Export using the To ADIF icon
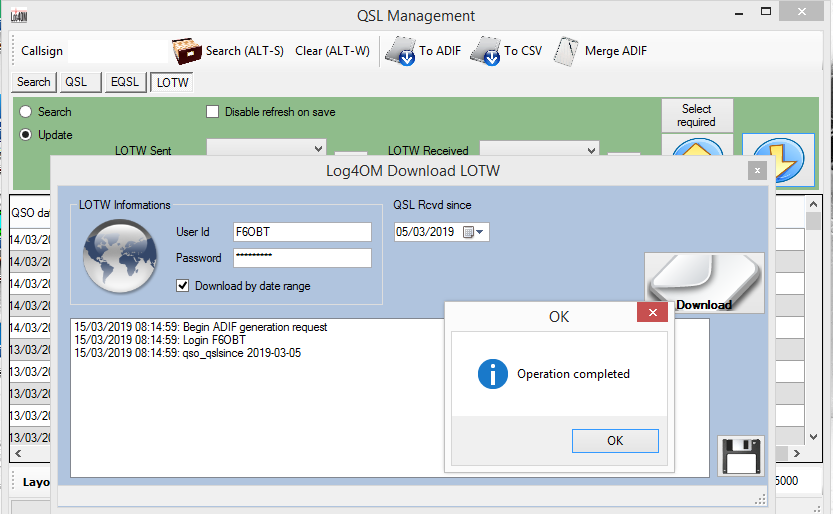The width and height of the screenshot is (833, 514). [400, 51]
